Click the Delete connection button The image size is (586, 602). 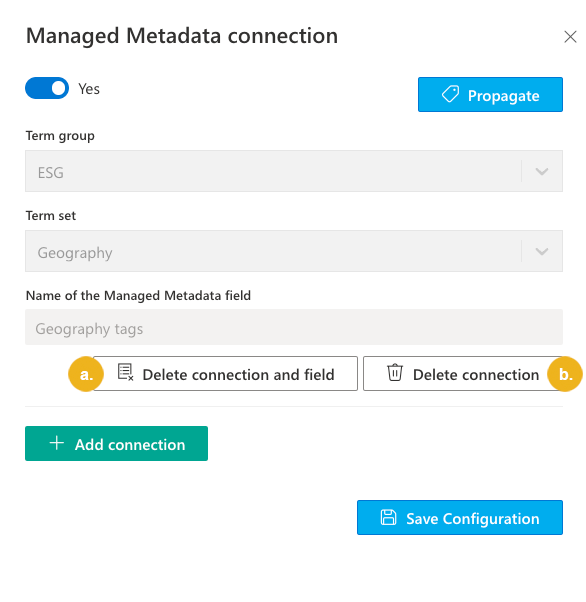463,374
